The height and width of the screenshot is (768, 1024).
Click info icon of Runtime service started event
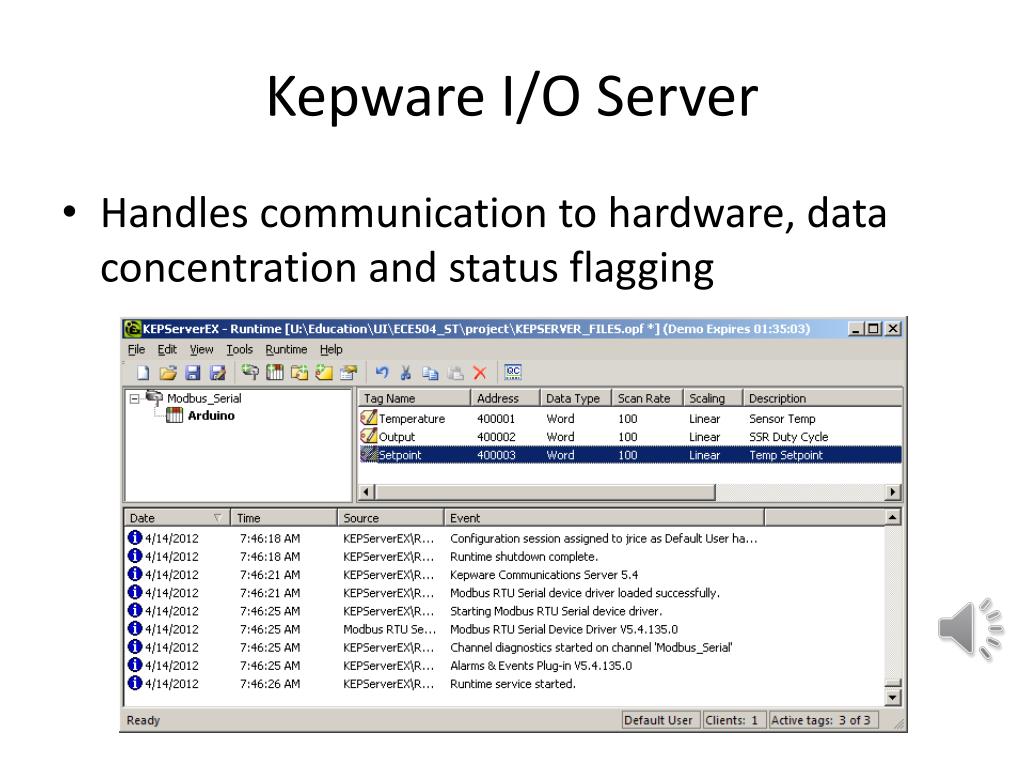[x=135, y=683]
